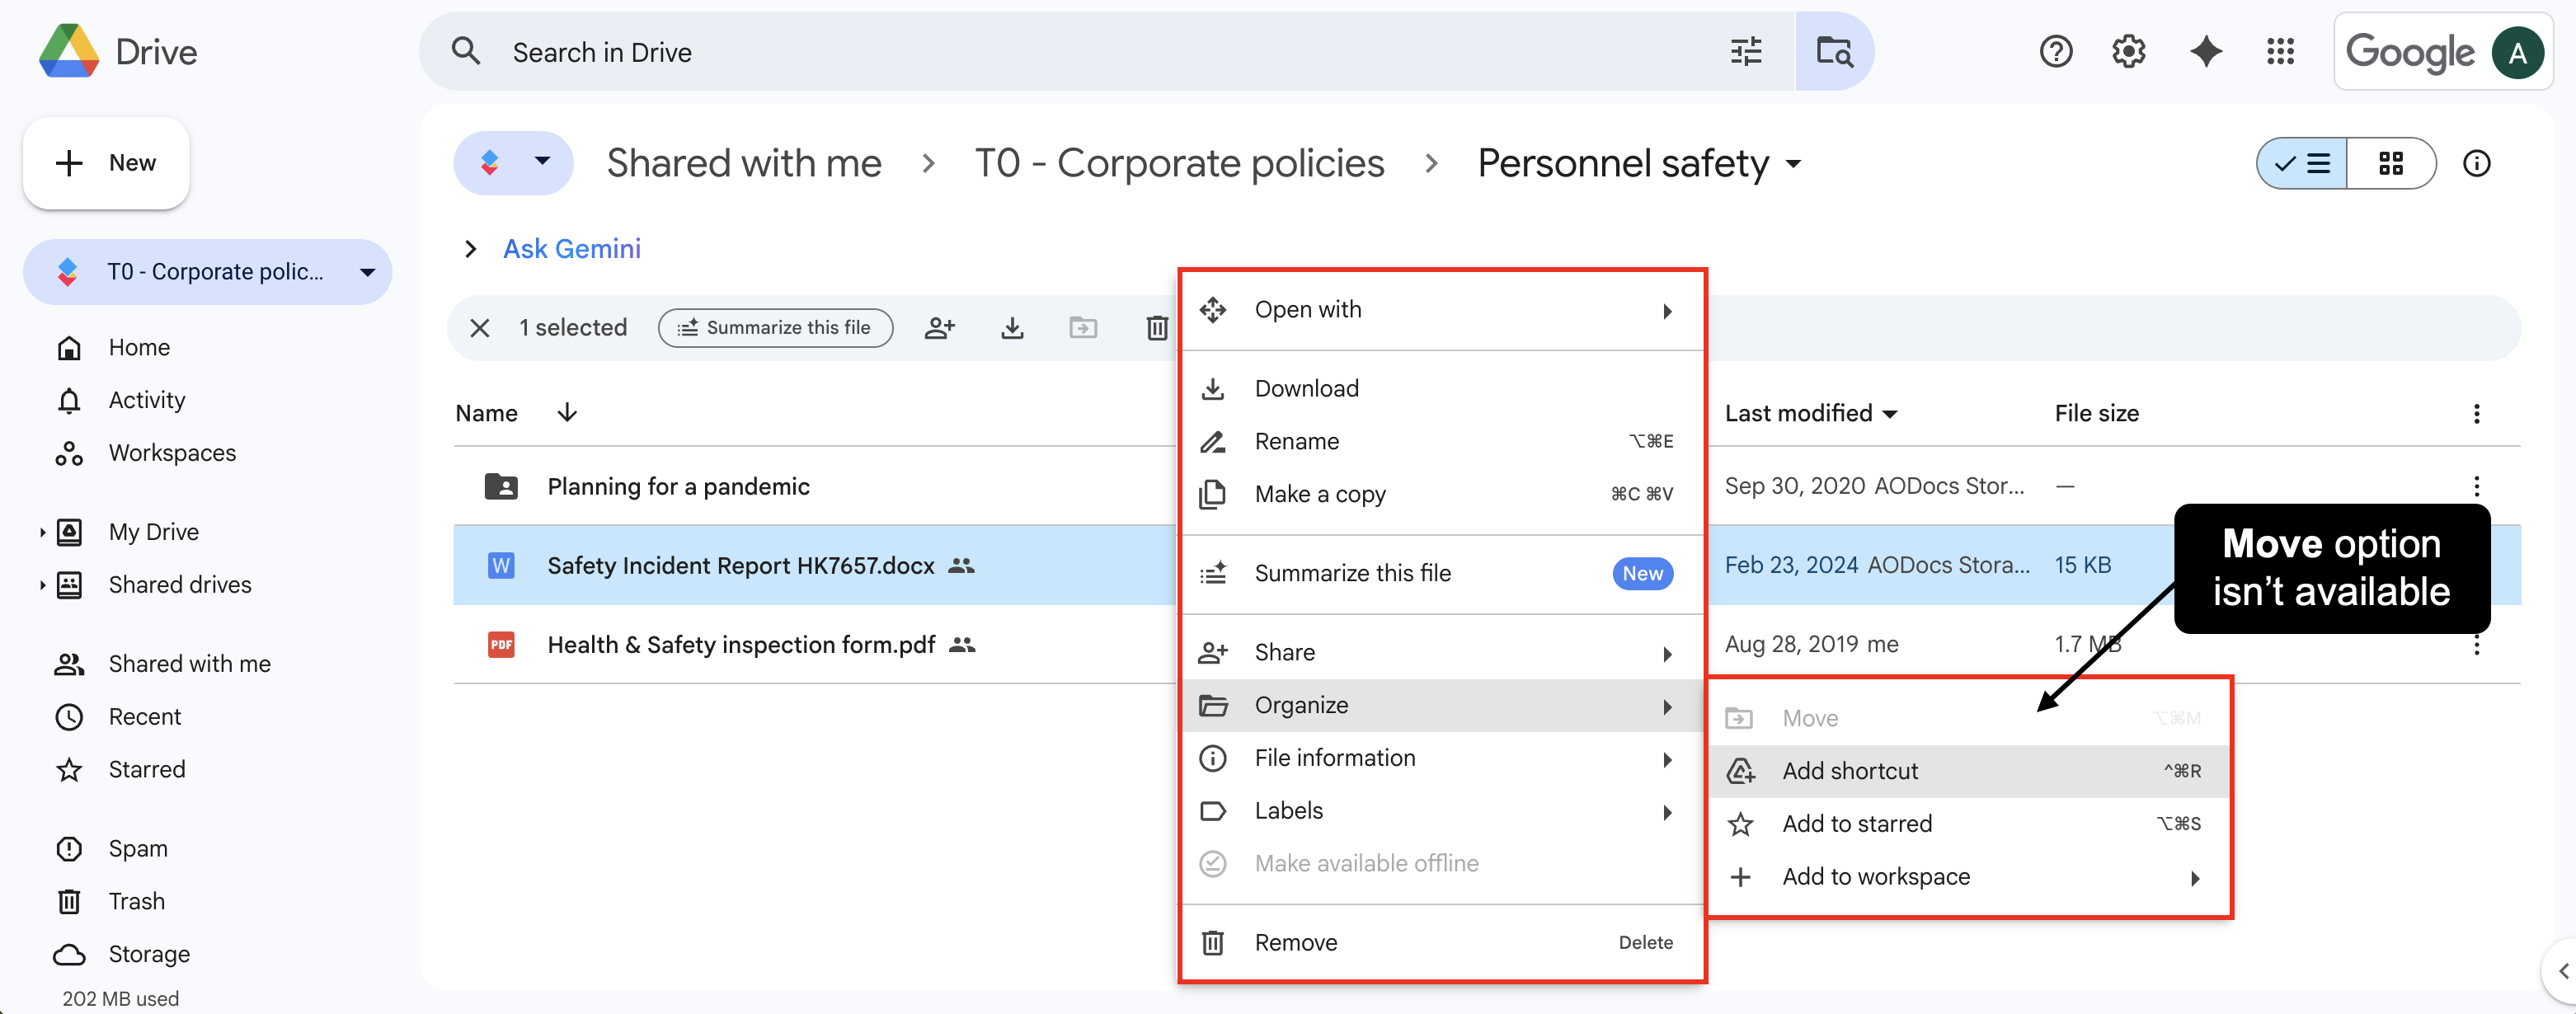Viewport: 2576px width, 1014px height.
Task: Click the settings gear icon
Action: (2129, 52)
